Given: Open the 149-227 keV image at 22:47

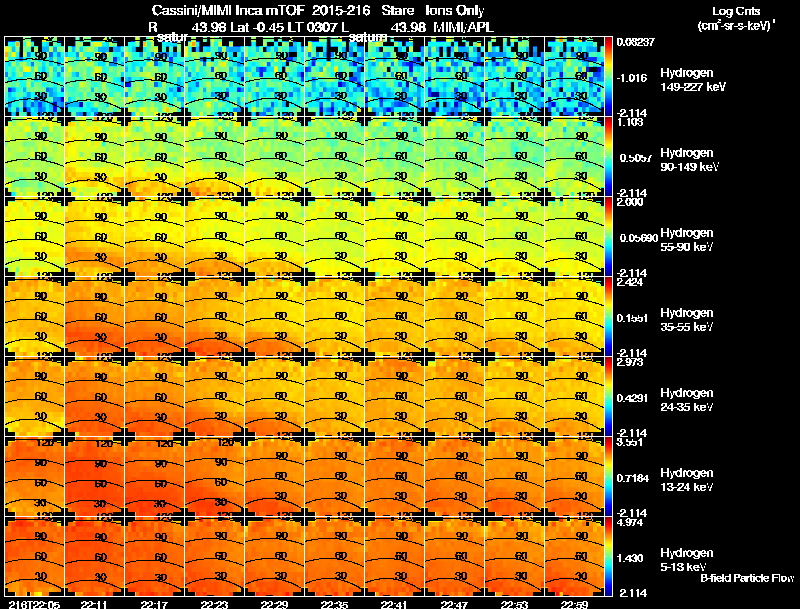Looking at the screenshot, I should tap(454, 77).
